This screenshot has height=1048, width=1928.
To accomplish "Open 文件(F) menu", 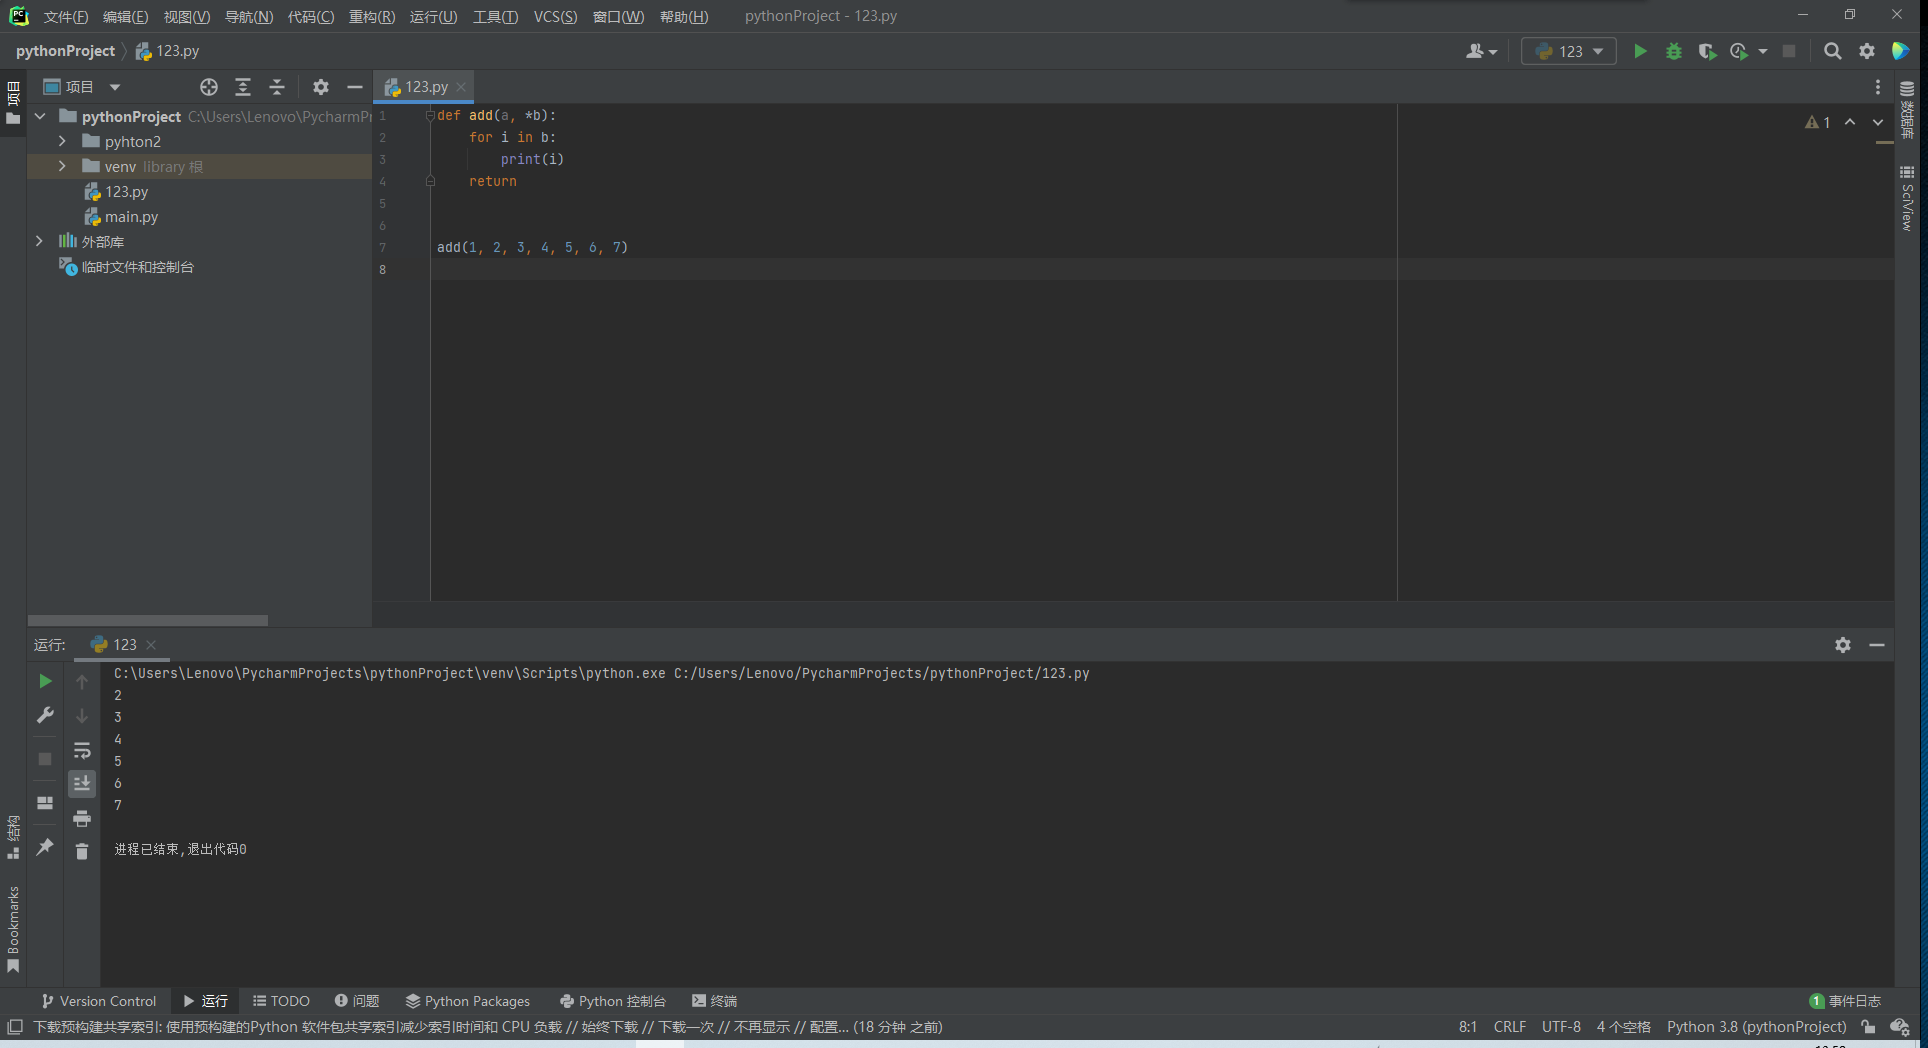I will click(66, 17).
